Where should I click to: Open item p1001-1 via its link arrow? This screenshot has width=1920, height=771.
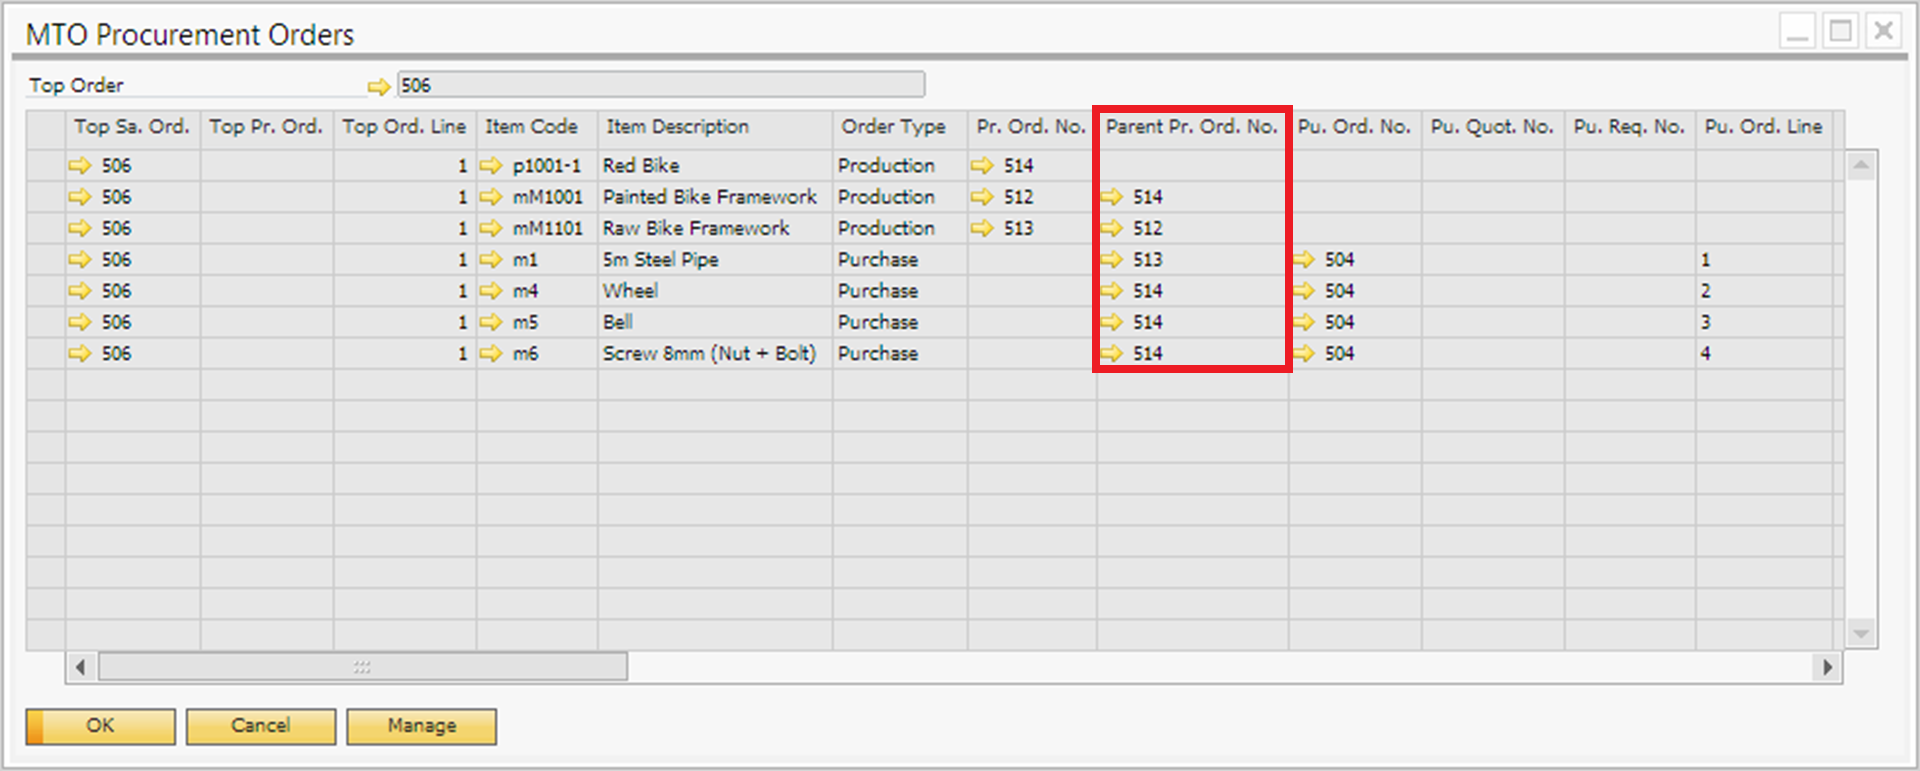click(490, 166)
